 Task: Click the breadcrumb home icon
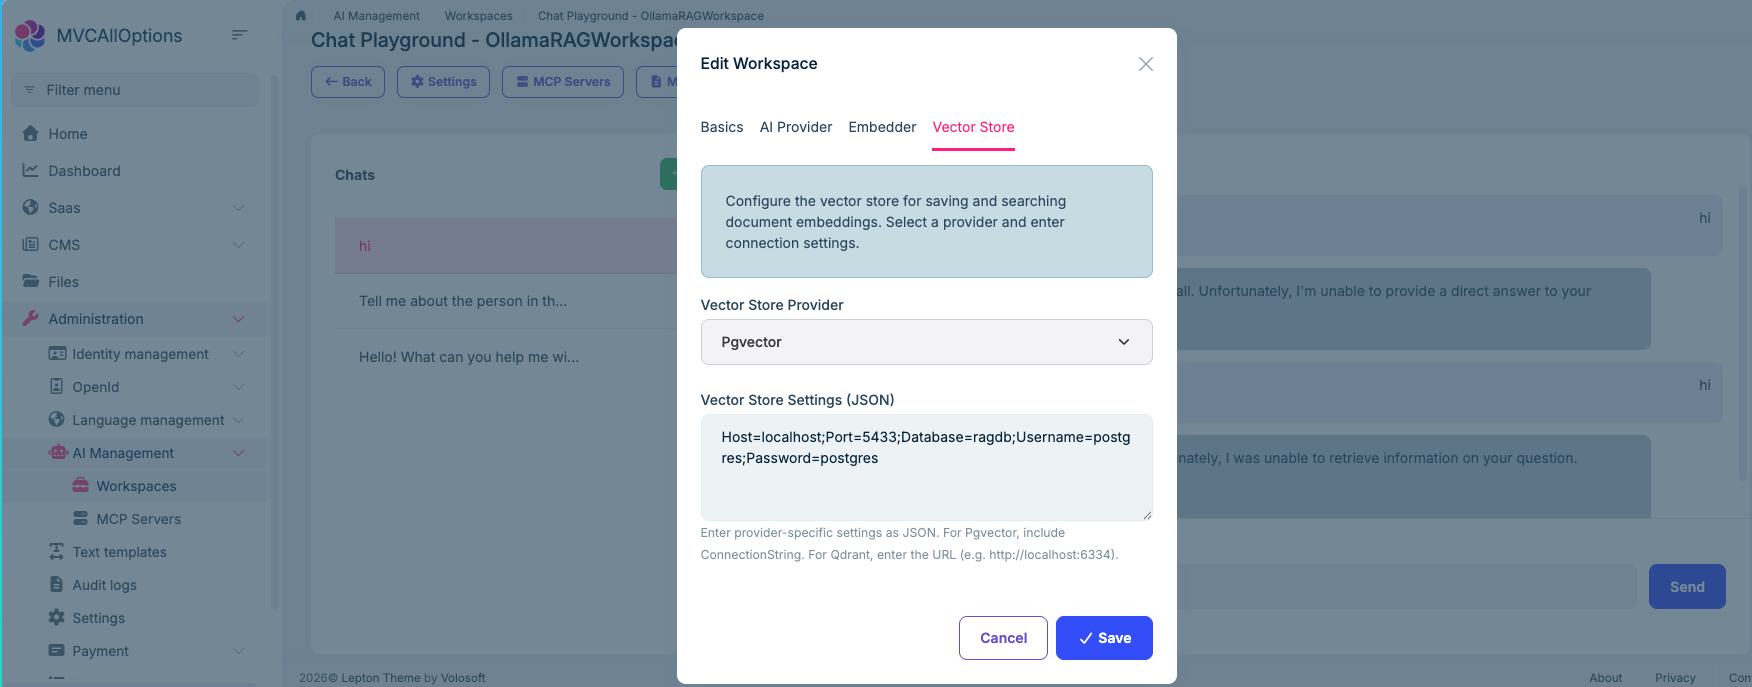pos(301,16)
